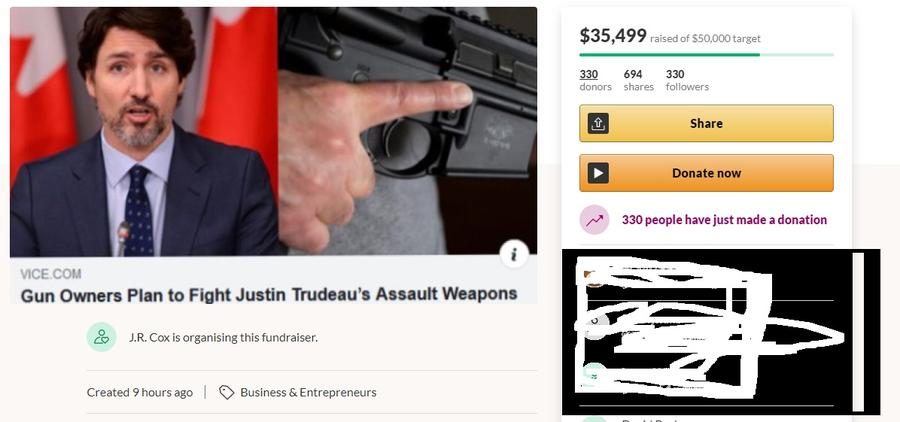Click the fundraising progress bar
Viewport: 900px width, 422px height.
point(706,55)
